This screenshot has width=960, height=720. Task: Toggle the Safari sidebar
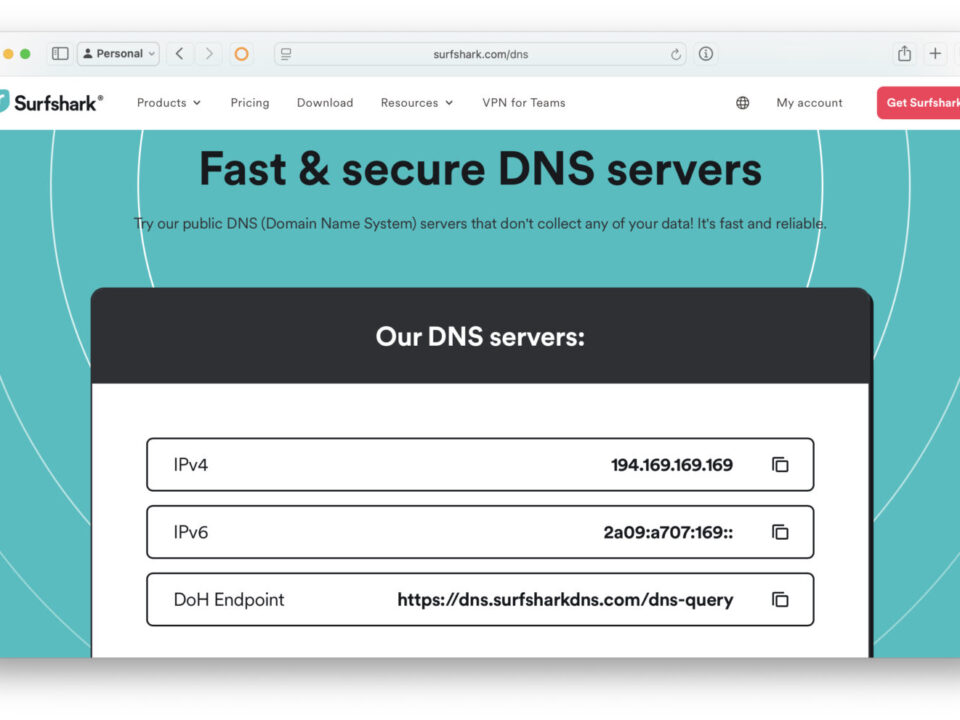point(60,54)
